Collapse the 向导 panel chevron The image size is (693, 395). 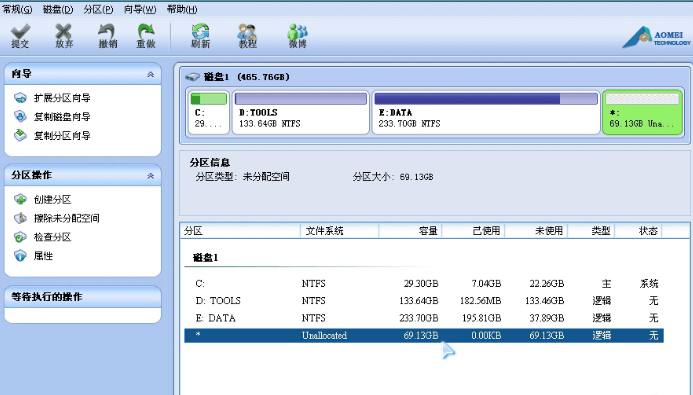[x=151, y=74]
